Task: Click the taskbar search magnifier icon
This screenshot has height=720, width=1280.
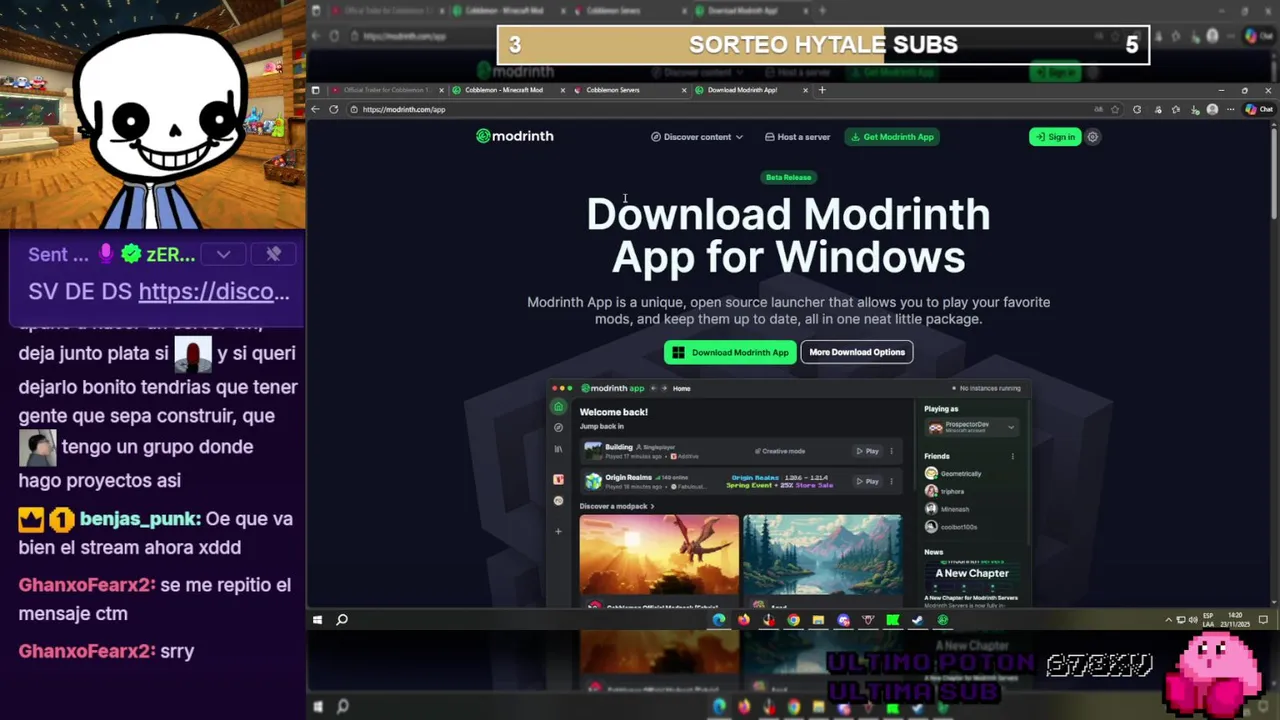Action: click(342, 620)
